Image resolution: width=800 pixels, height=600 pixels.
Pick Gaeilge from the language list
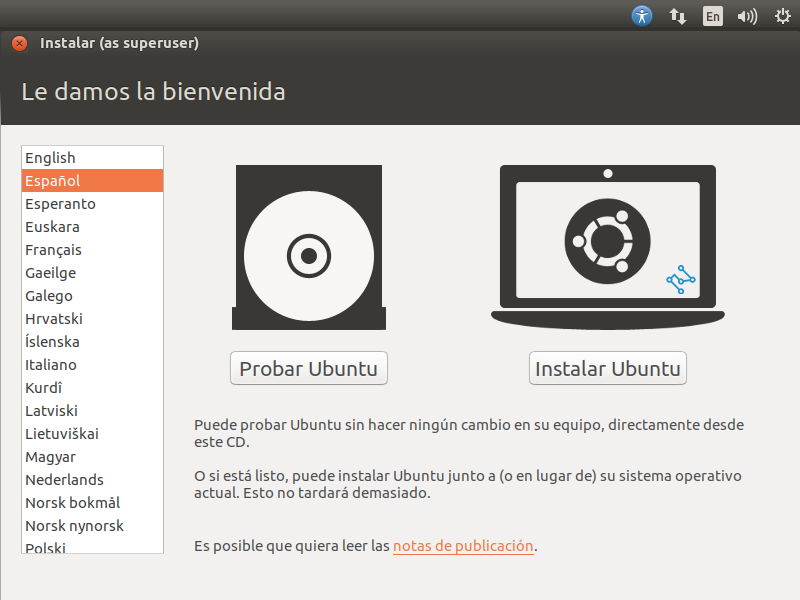coord(92,272)
